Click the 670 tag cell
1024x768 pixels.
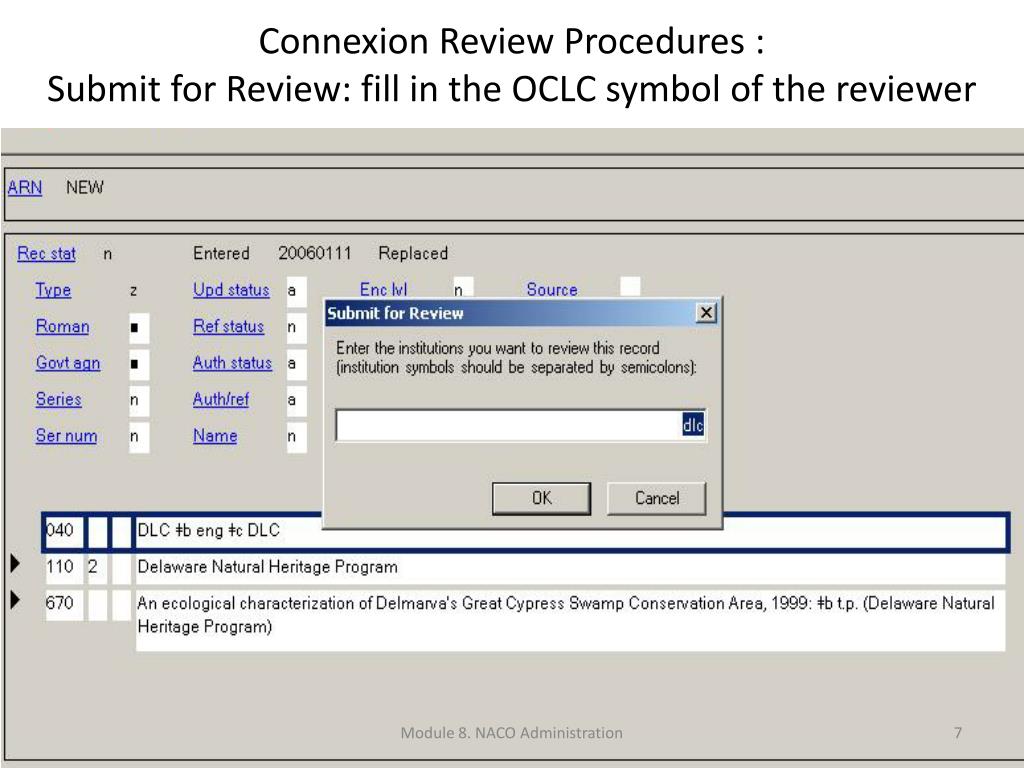click(x=63, y=603)
